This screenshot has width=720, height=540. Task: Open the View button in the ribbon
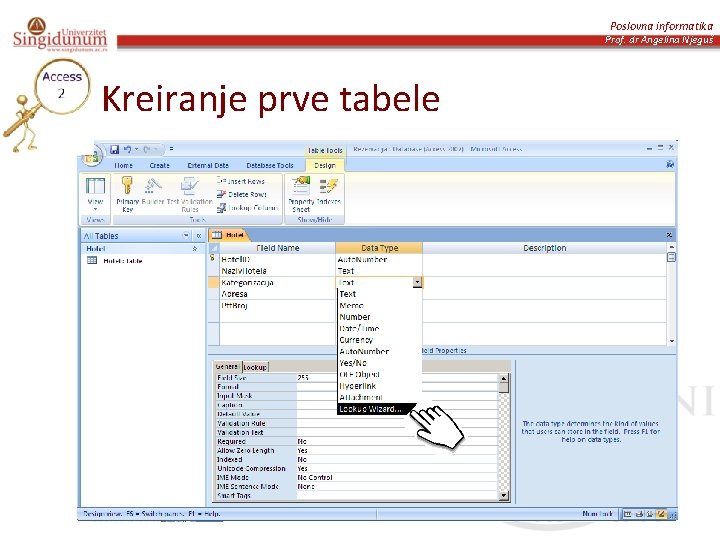[x=95, y=193]
